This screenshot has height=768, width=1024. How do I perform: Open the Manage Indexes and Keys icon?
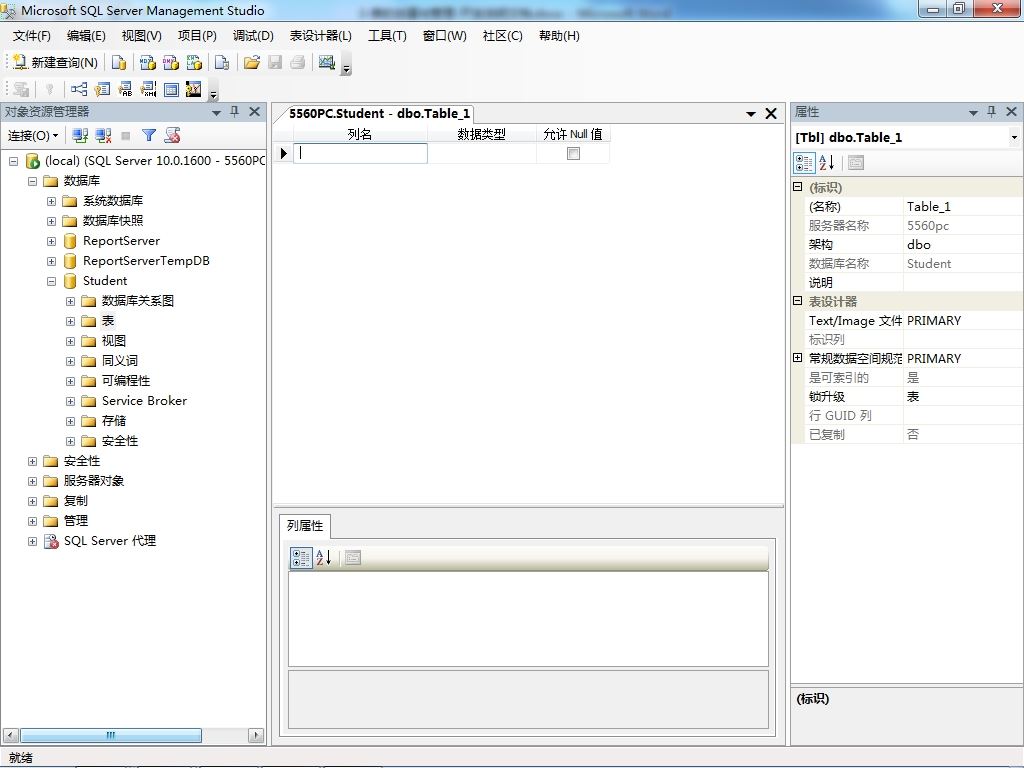coord(102,89)
